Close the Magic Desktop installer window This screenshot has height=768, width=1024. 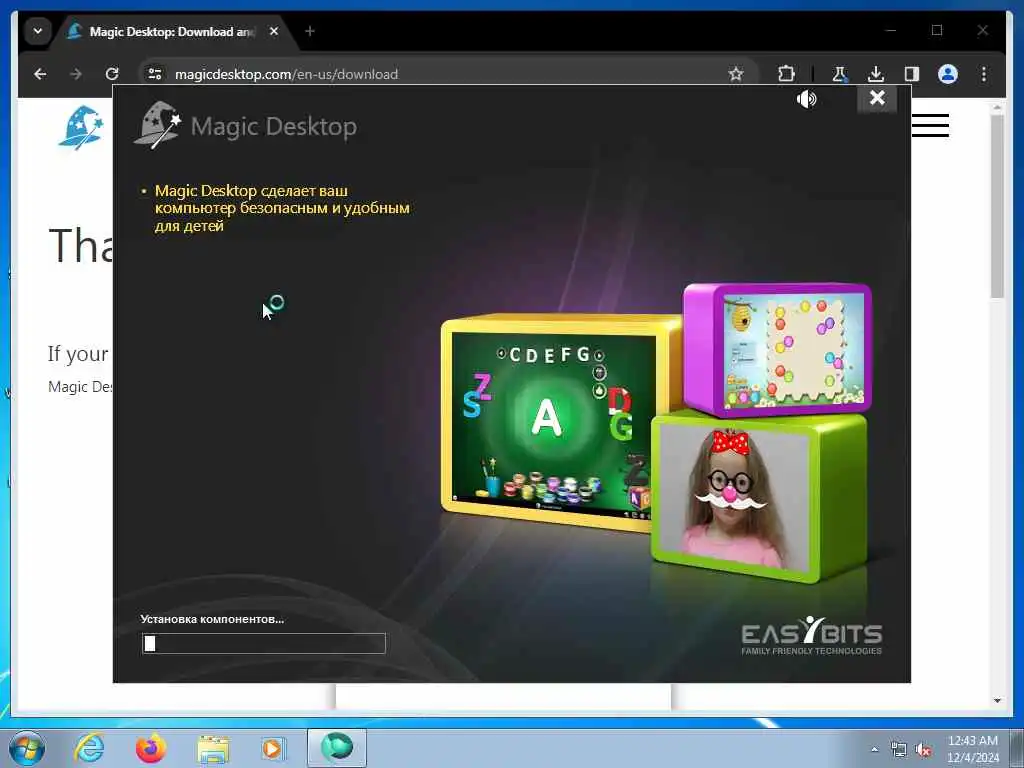click(x=877, y=98)
